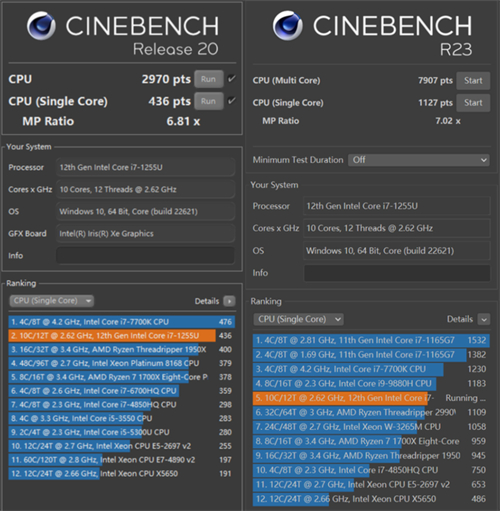This screenshot has width=500, height=511.
Task: Click the Cinebench R23 logo icon
Action: (x=288, y=25)
